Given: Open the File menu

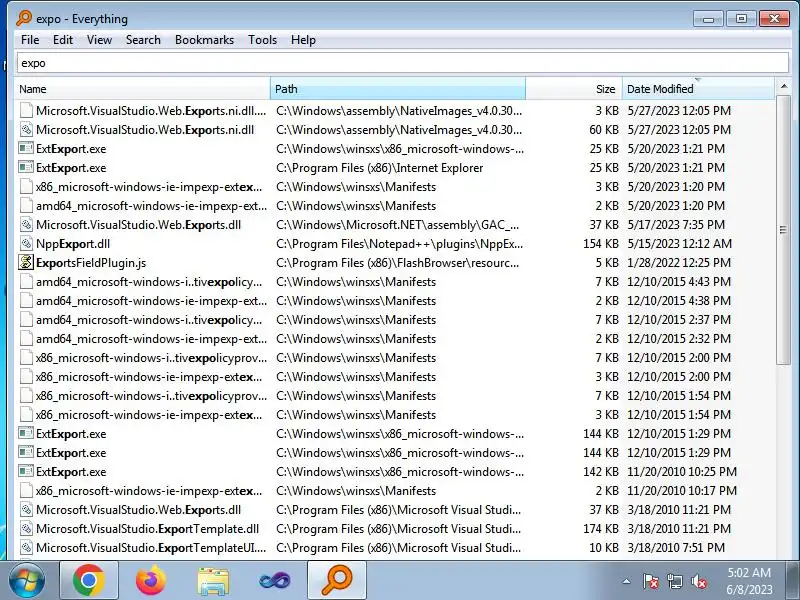Looking at the screenshot, I should [x=30, y=40].
